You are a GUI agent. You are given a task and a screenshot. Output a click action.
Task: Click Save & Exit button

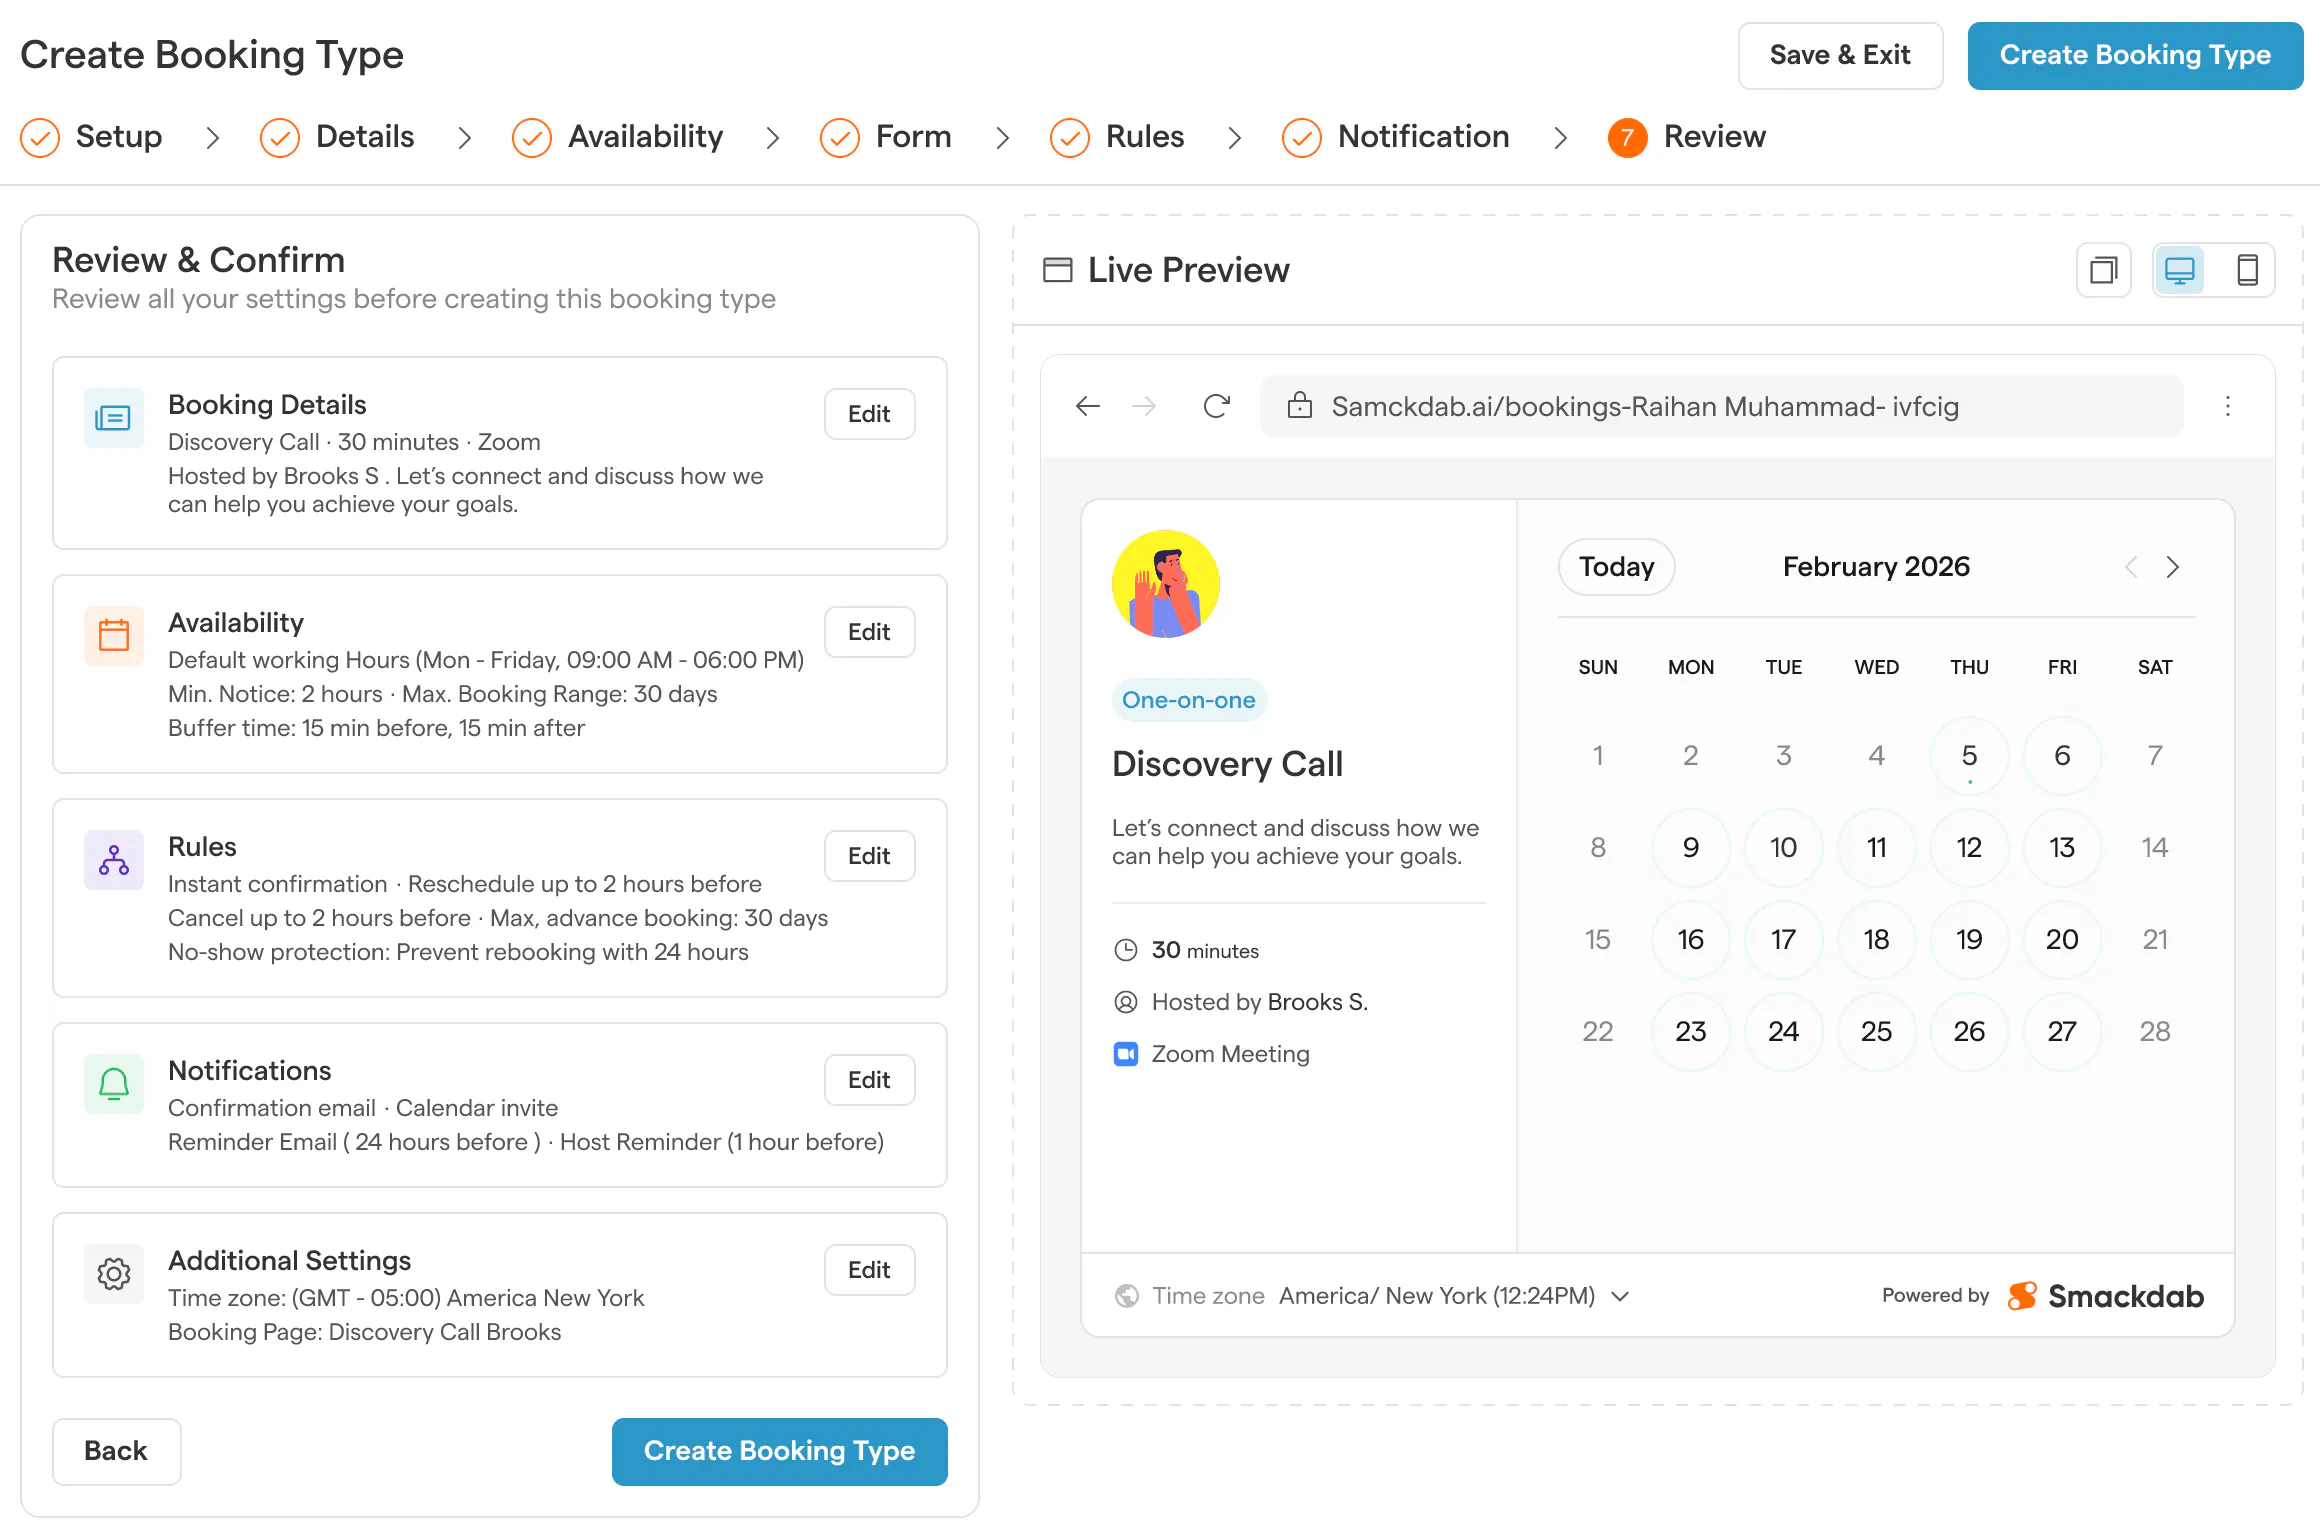[x=1840, y=56]
